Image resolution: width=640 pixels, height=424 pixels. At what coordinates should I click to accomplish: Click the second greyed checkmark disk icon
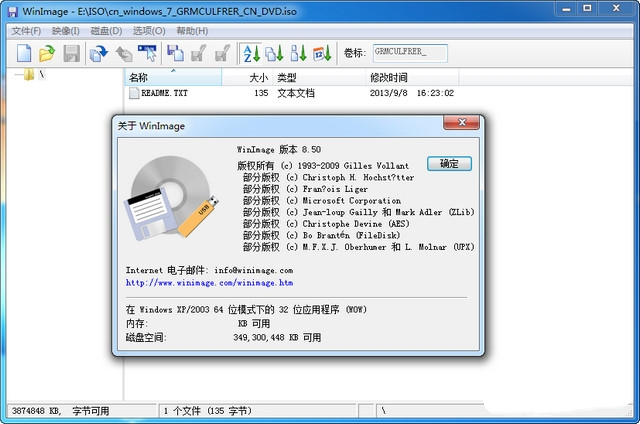click(222, 53)
